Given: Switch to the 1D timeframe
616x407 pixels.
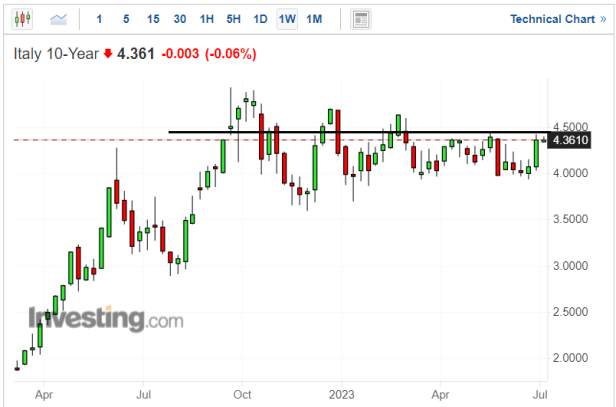Looking at the screenshot, I should pyautogui.click(x=260, y=19).
